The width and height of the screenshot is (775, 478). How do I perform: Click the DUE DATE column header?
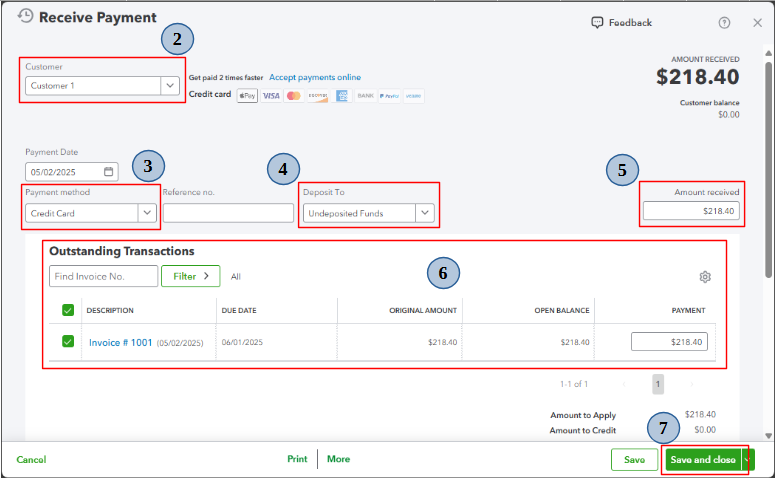tap(239, 310)
